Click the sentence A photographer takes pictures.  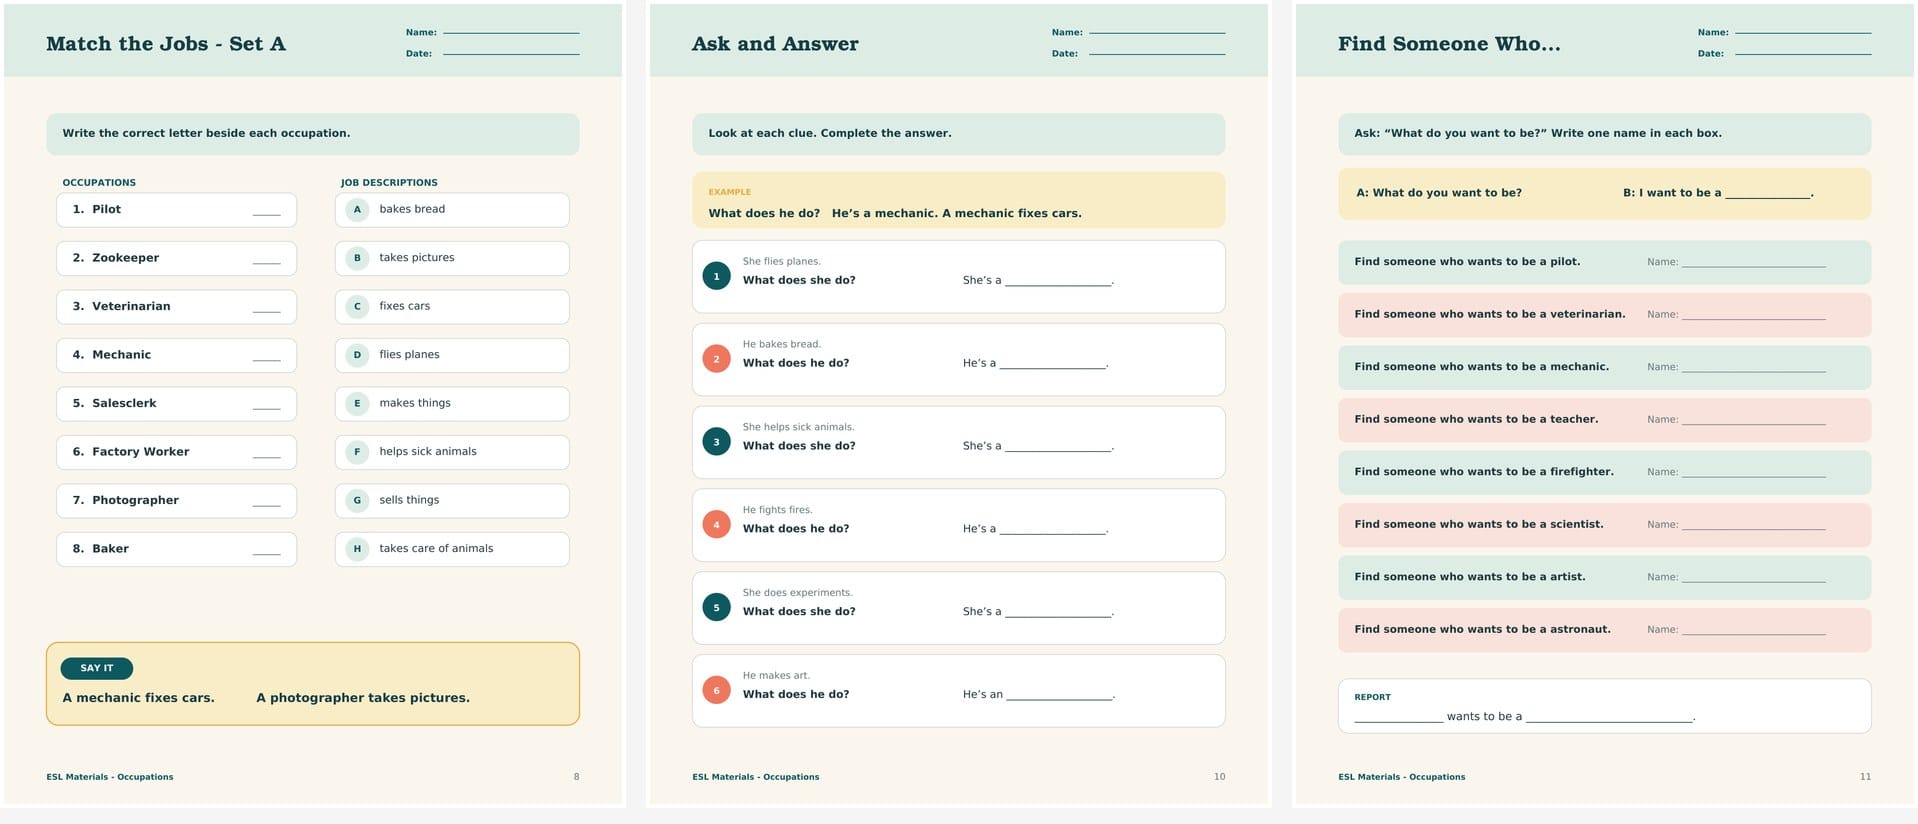pyautogui.click(x=363, y=698)
